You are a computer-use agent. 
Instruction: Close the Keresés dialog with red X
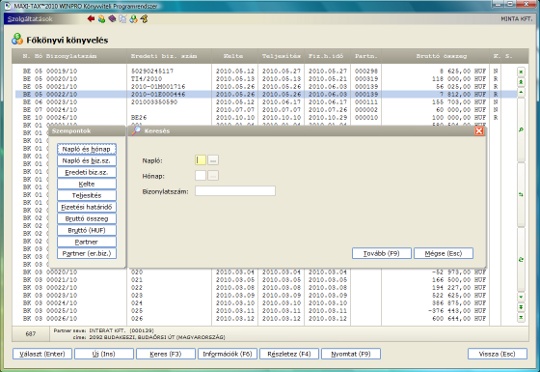coord(479,131)
